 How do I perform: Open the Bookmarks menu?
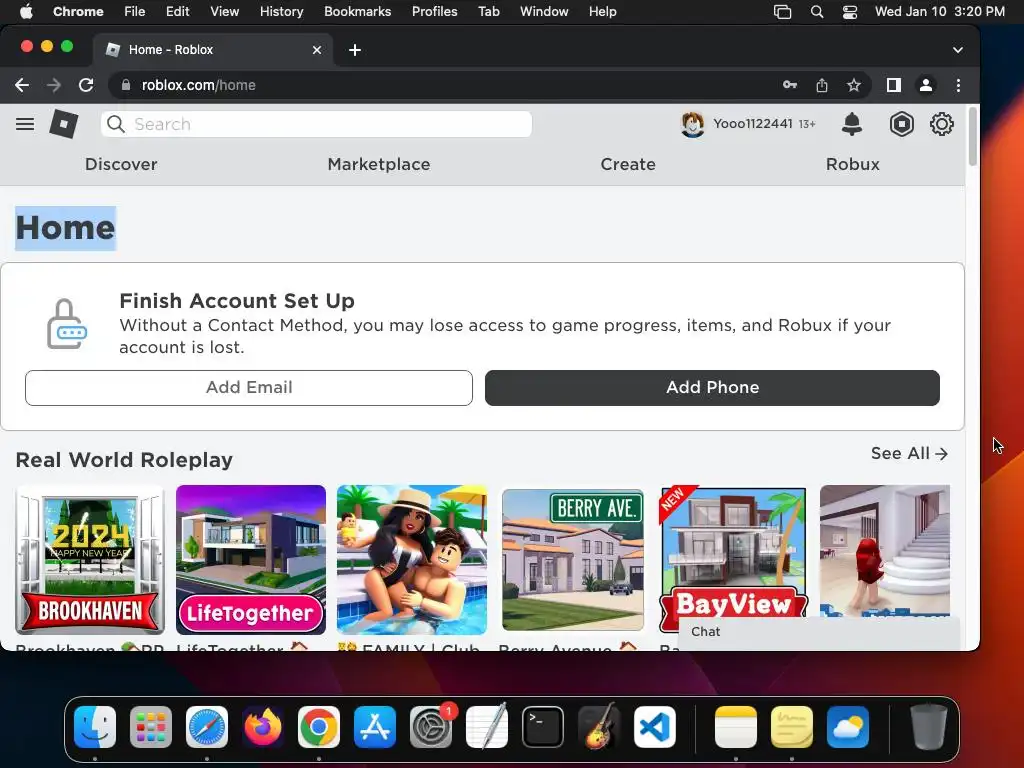point(357,12)
